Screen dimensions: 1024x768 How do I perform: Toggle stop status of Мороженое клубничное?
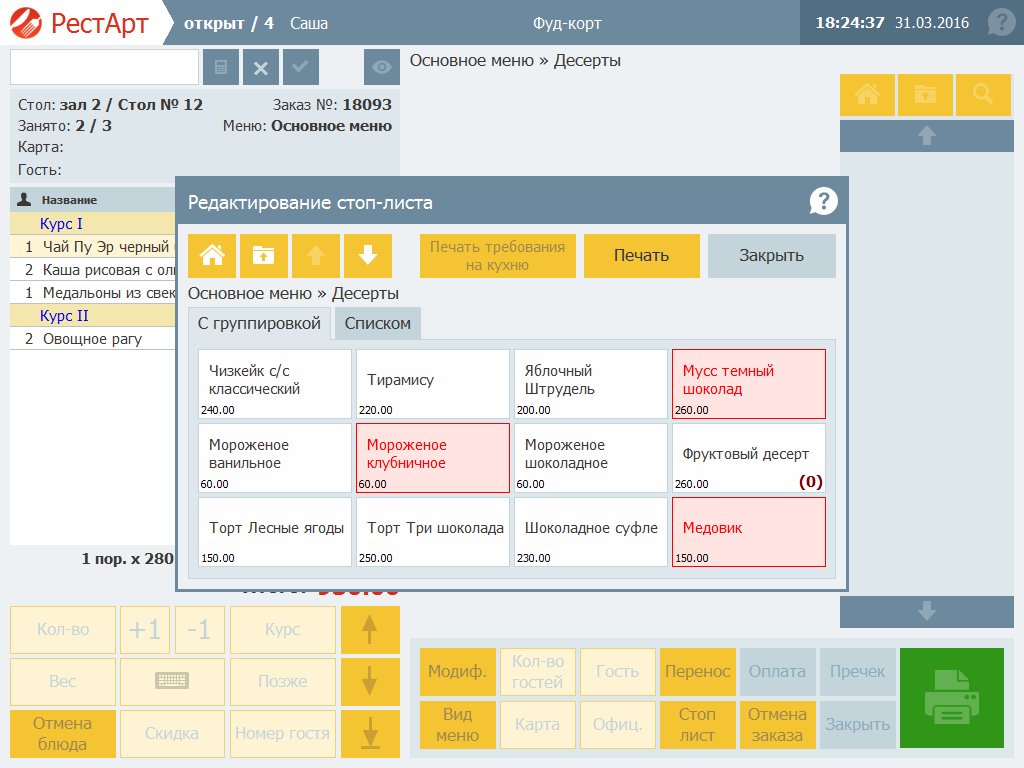point(432,458)
